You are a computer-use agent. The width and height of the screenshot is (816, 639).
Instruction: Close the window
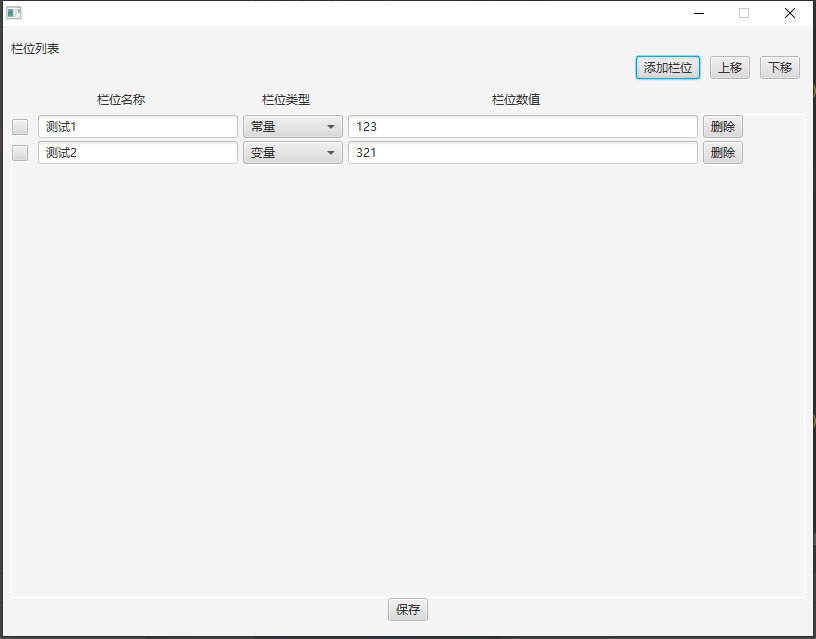coord(790,13)
